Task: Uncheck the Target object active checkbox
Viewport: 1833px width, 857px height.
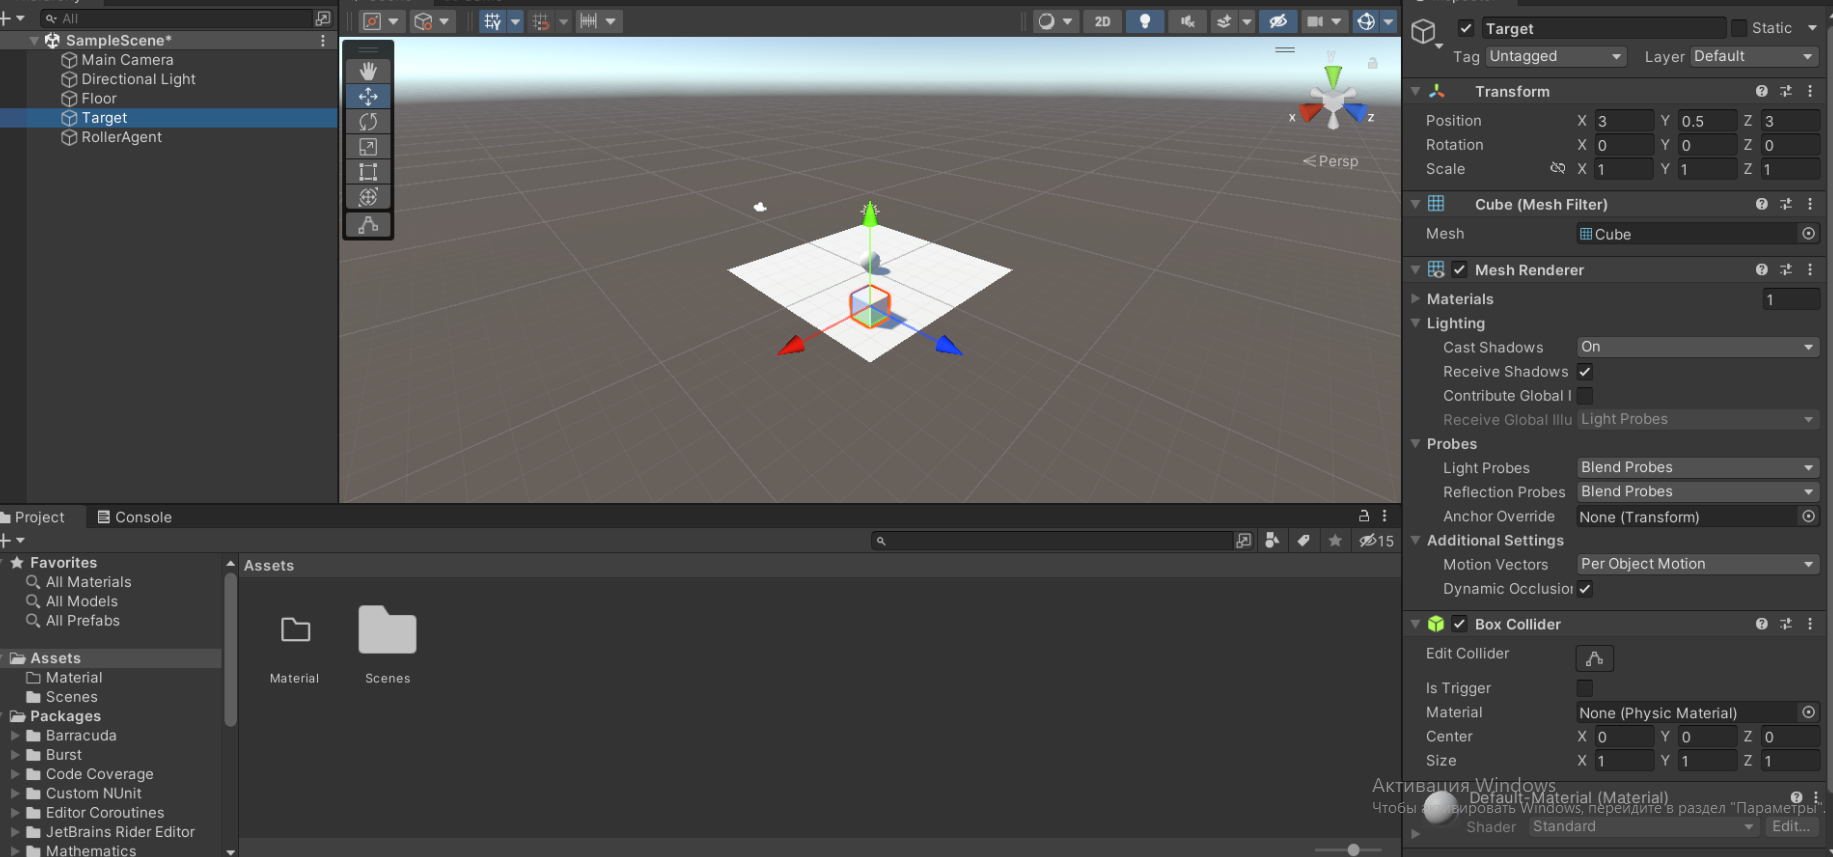Action: [1466, 28]
